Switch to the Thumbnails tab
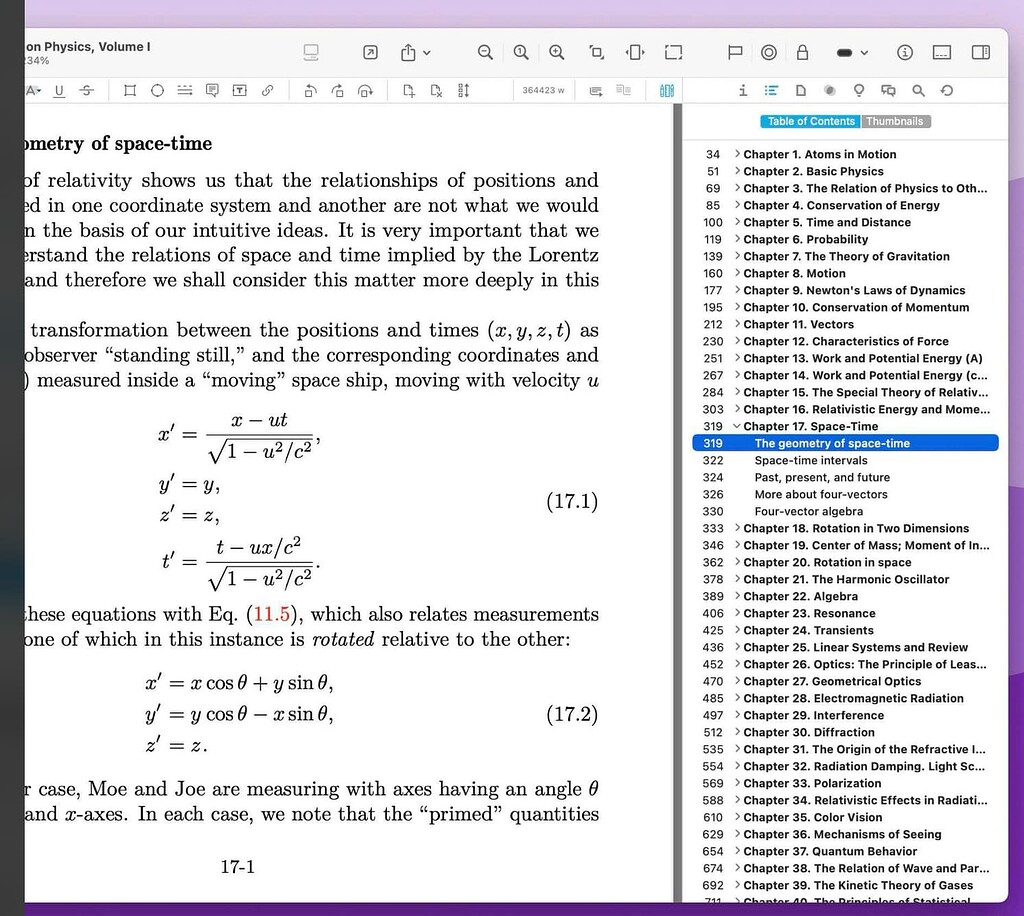The width and height of the screenshot is (1024, 916). click(x=895, y=121)
